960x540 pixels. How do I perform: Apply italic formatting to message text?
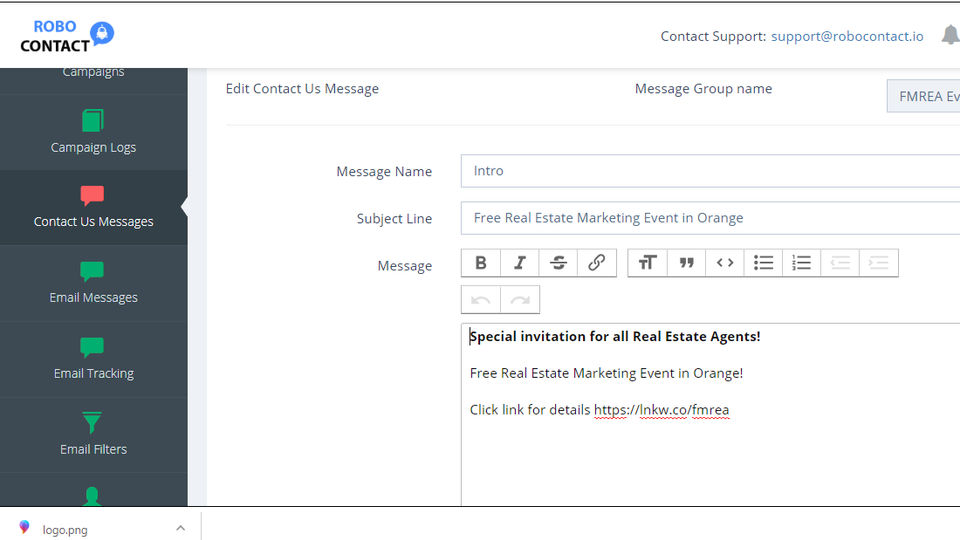(519, 263)
